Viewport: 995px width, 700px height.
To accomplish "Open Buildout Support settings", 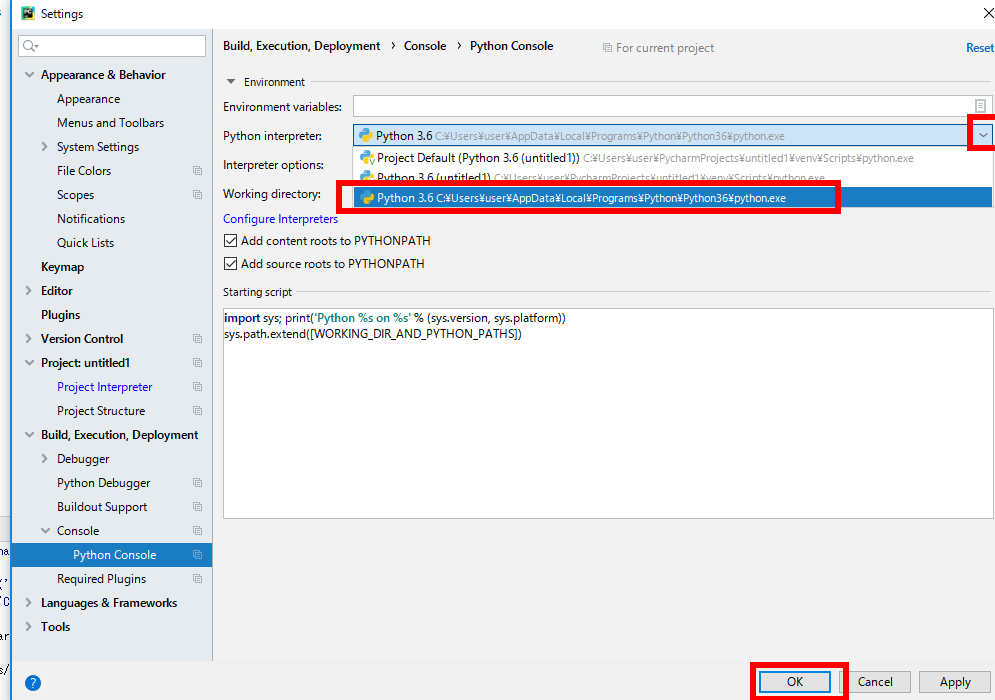I will click(102, 507).
